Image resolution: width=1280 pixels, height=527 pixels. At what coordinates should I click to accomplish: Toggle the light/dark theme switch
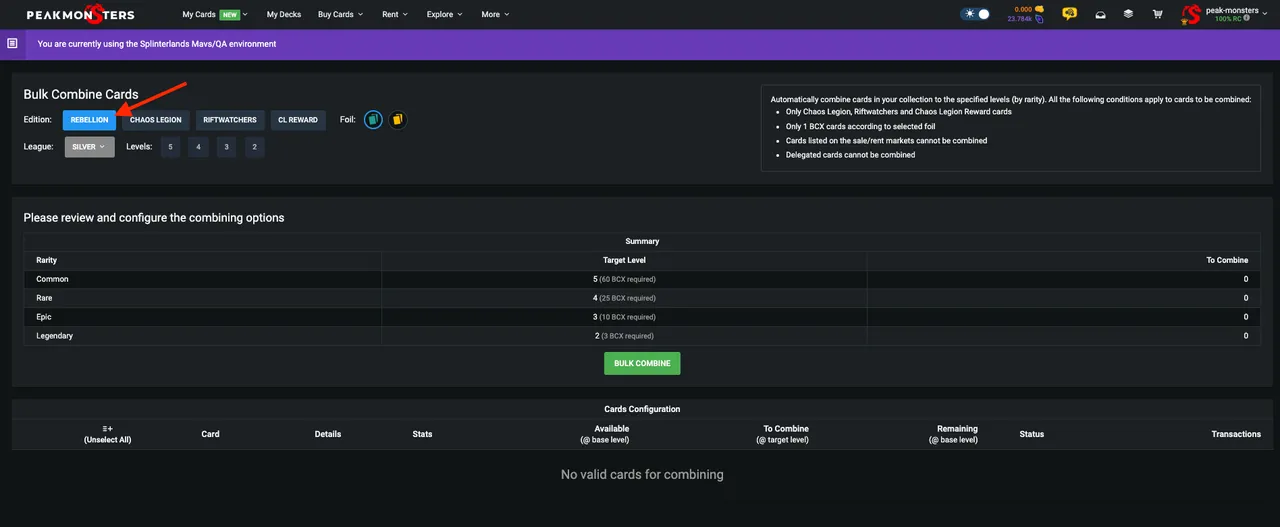[975, 14]
